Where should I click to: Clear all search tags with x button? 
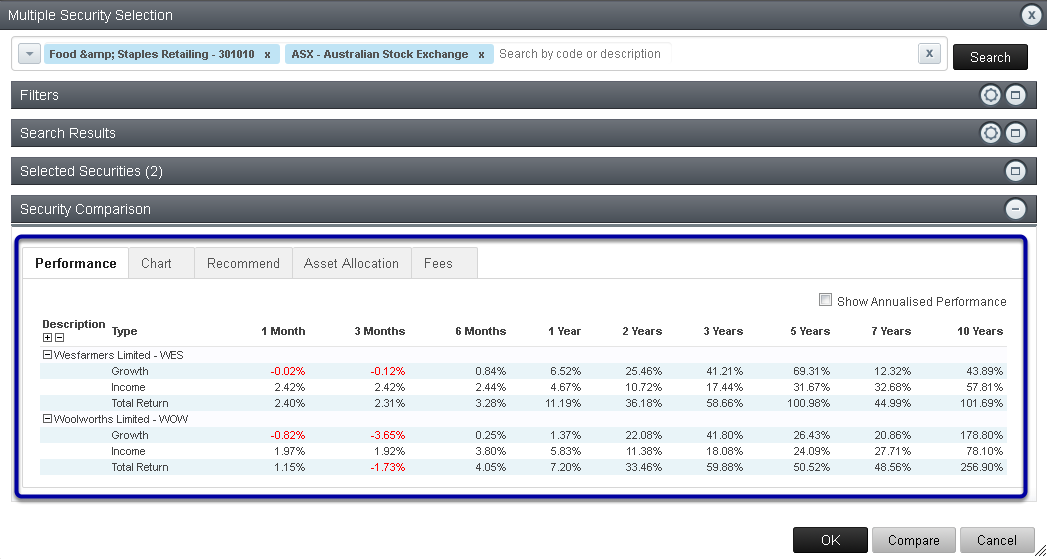click(x=929, y=54)
